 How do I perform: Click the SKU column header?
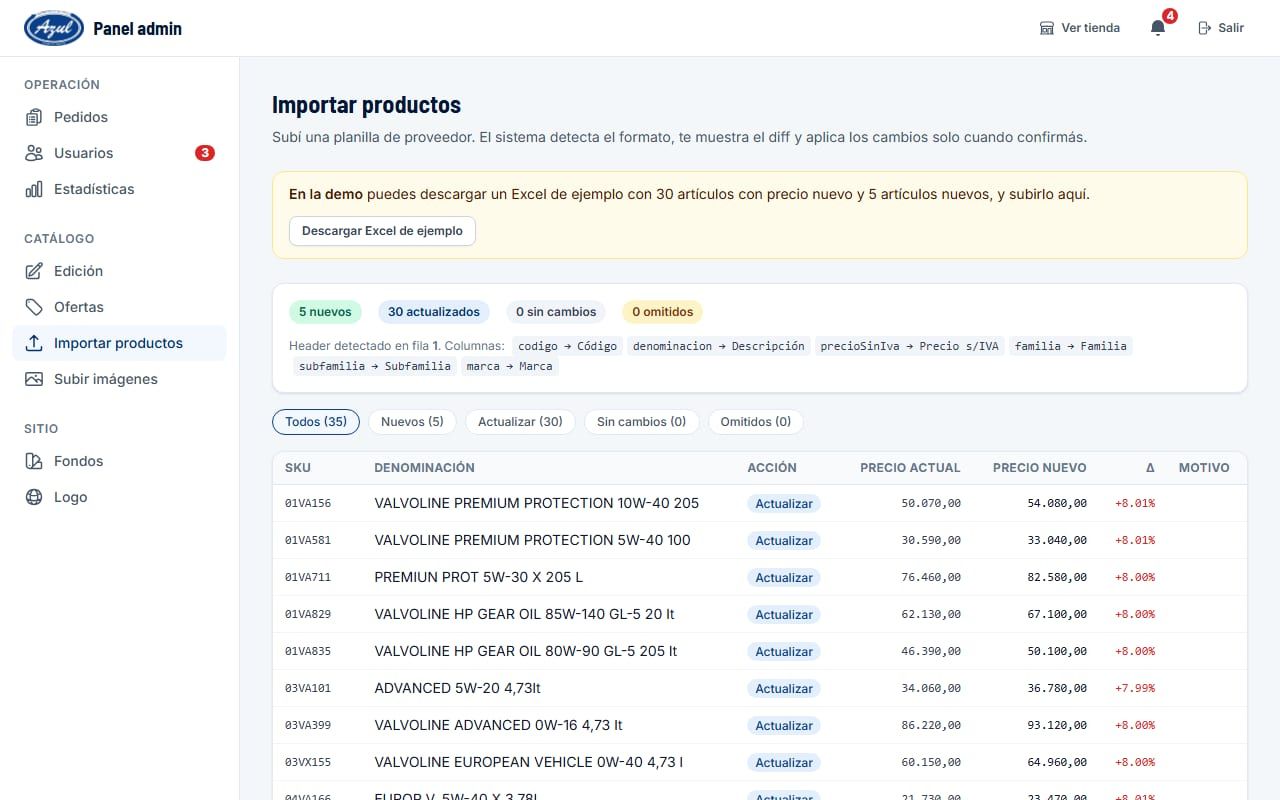point(298,468)
